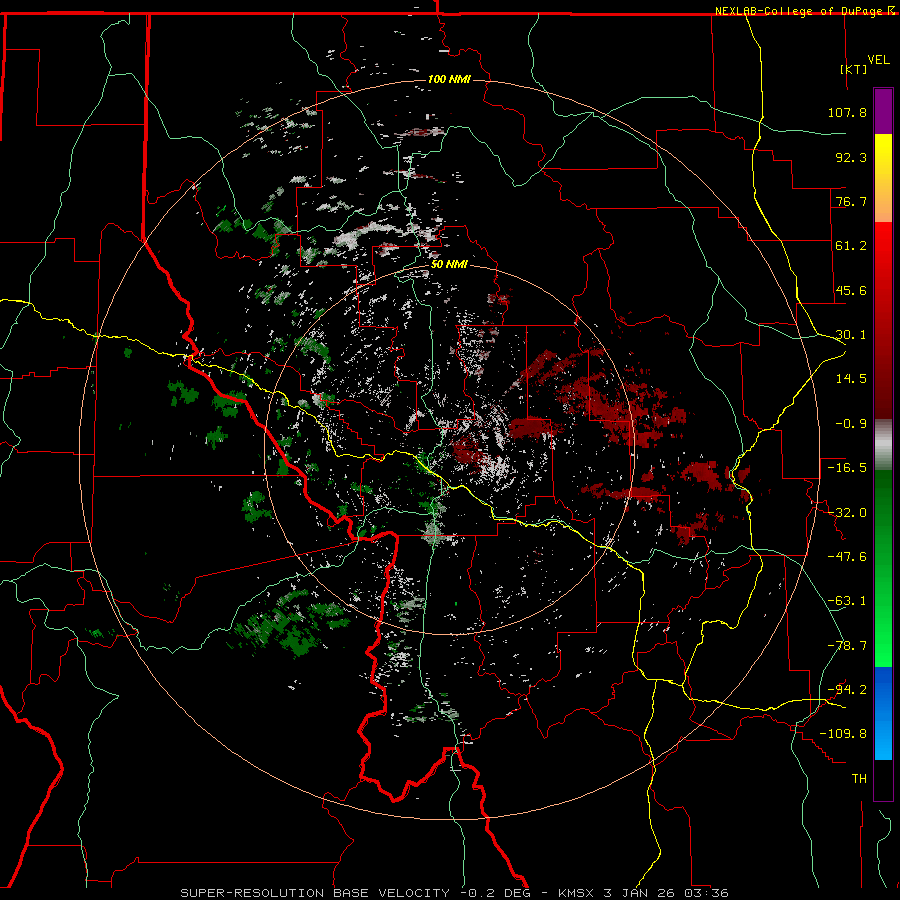Click the -16.5 velocity scale value
This screenshot has width=900, height=900.
(x=847, y=468)
